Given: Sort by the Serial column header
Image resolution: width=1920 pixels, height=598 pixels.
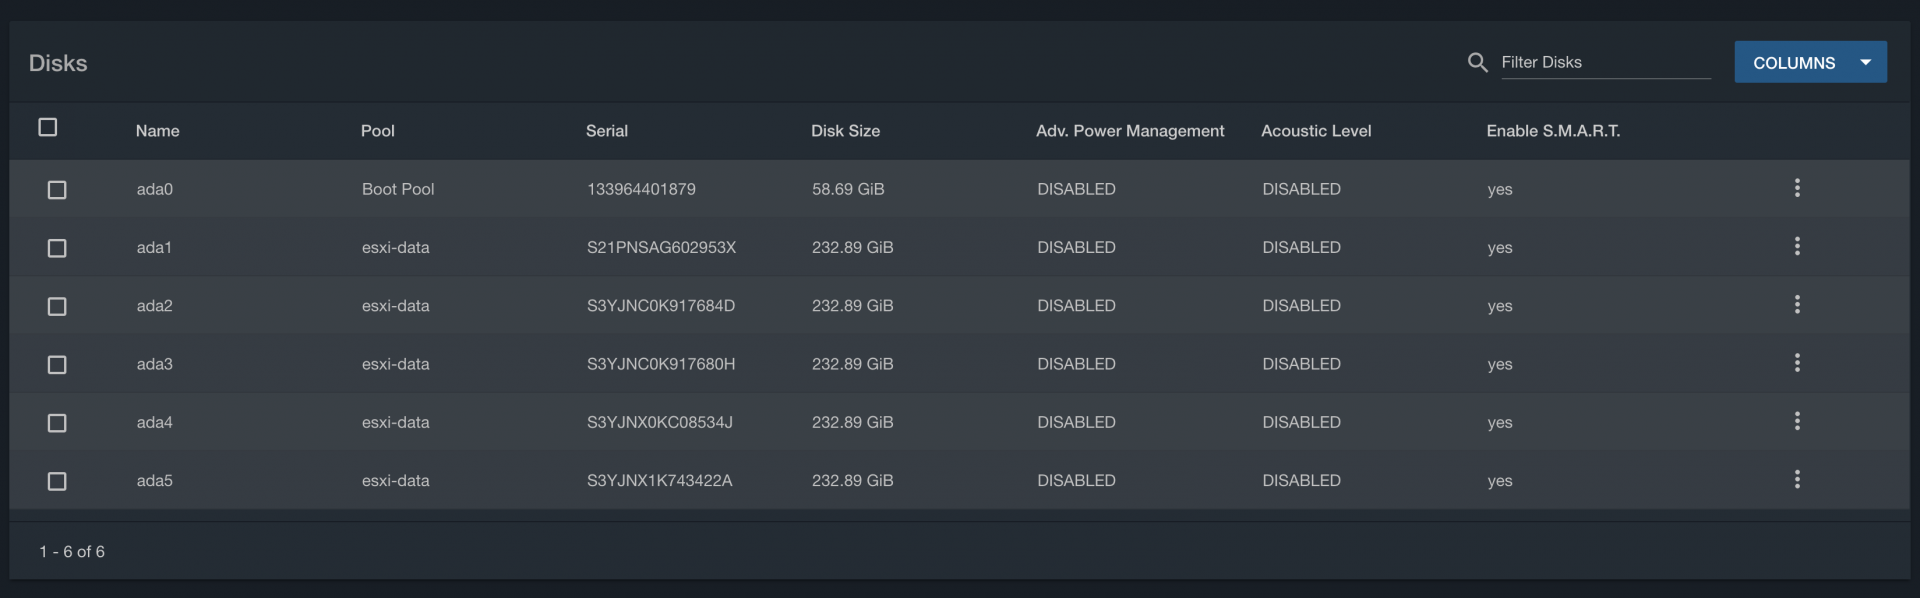Looking at the screenshot, I should [607, 131].
